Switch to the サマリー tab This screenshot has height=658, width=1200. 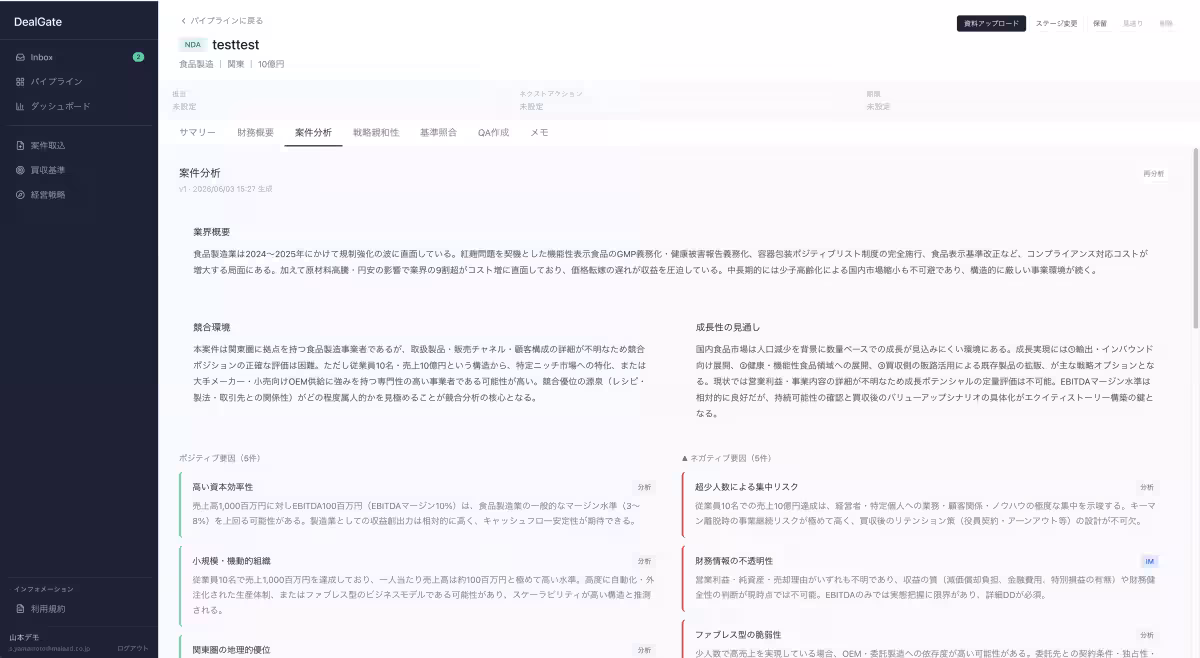click(197, 132)
